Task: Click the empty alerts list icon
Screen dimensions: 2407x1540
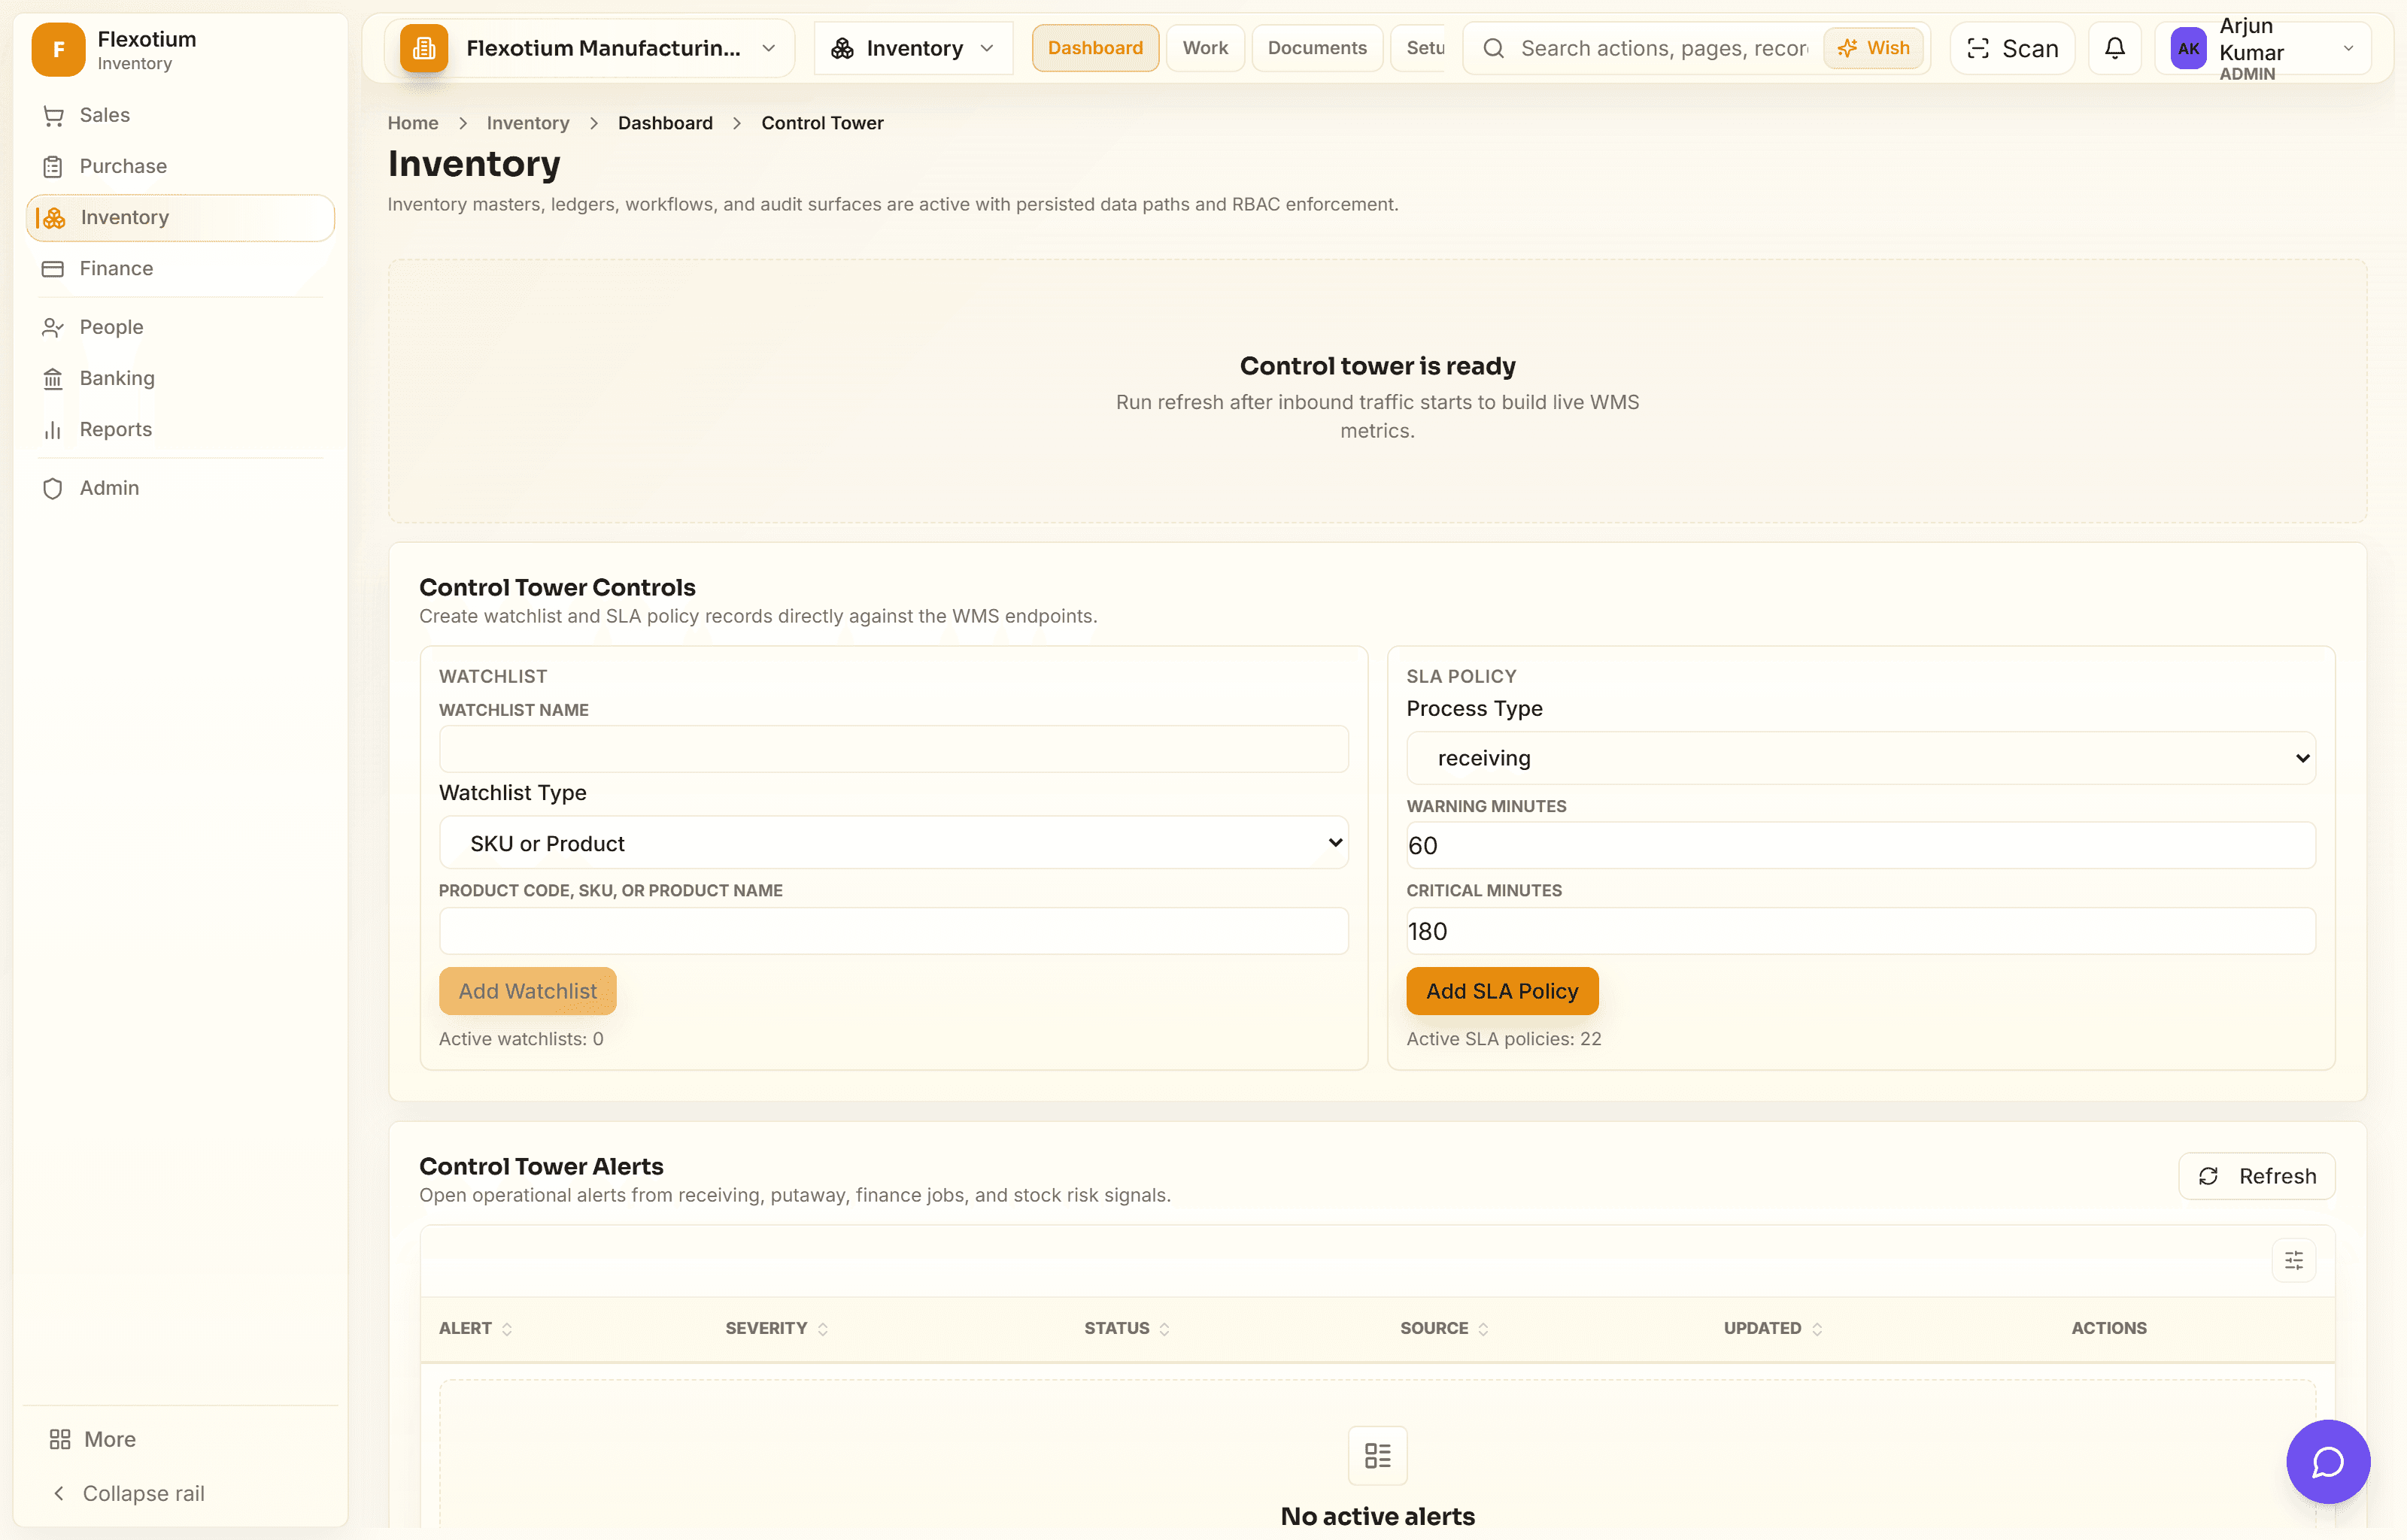Action: tap(1377, 1455)
